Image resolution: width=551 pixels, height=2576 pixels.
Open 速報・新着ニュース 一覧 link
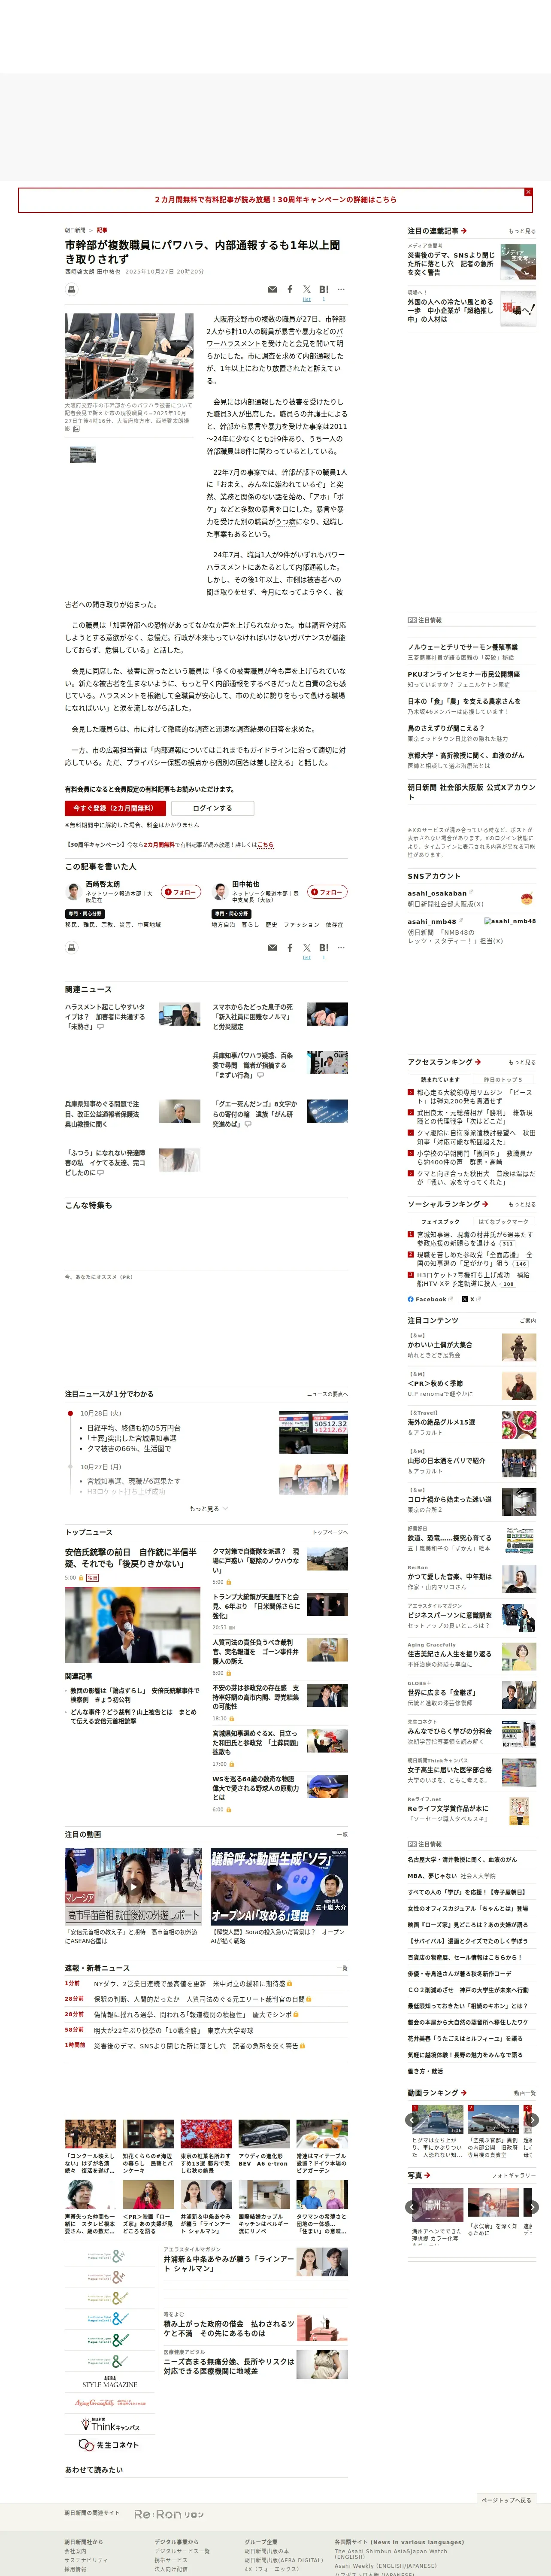pos(342,1968)
